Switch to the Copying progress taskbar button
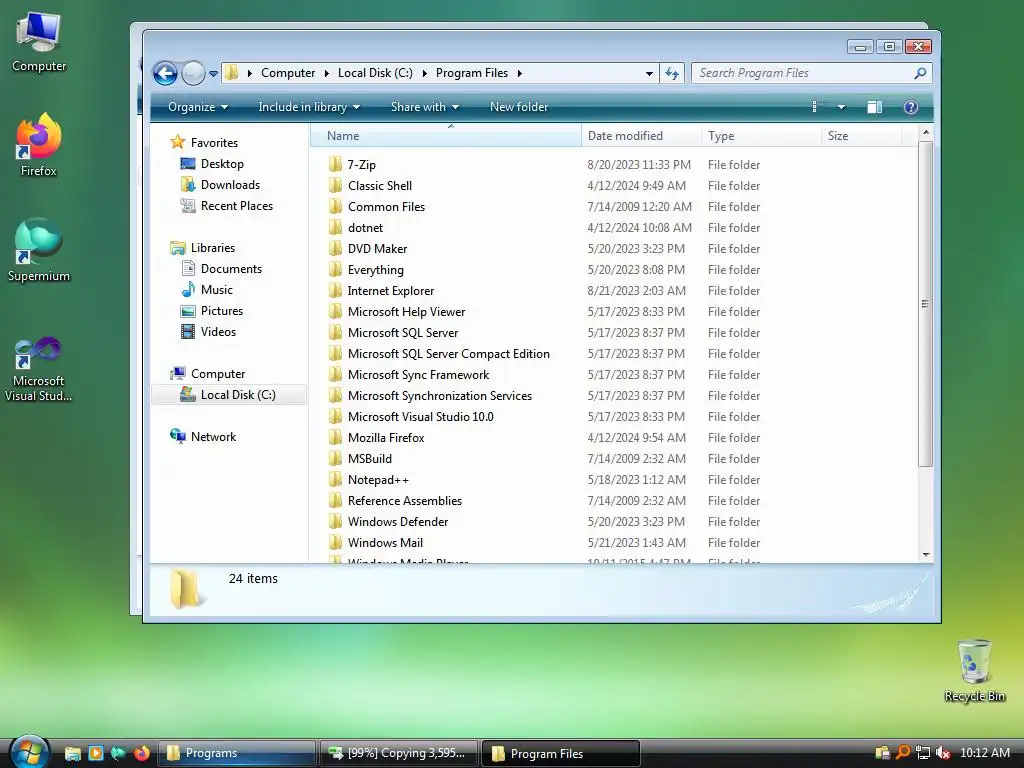This screenshot has height=768, width=1024. pyautogui.click(x=399, y=754)
